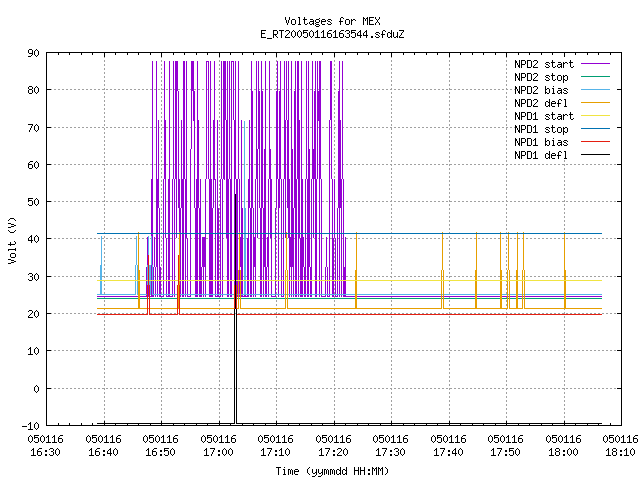Click the dark blue NPD1 stop legend line
This screenshot has height=480, width=640.
point(595,129)
